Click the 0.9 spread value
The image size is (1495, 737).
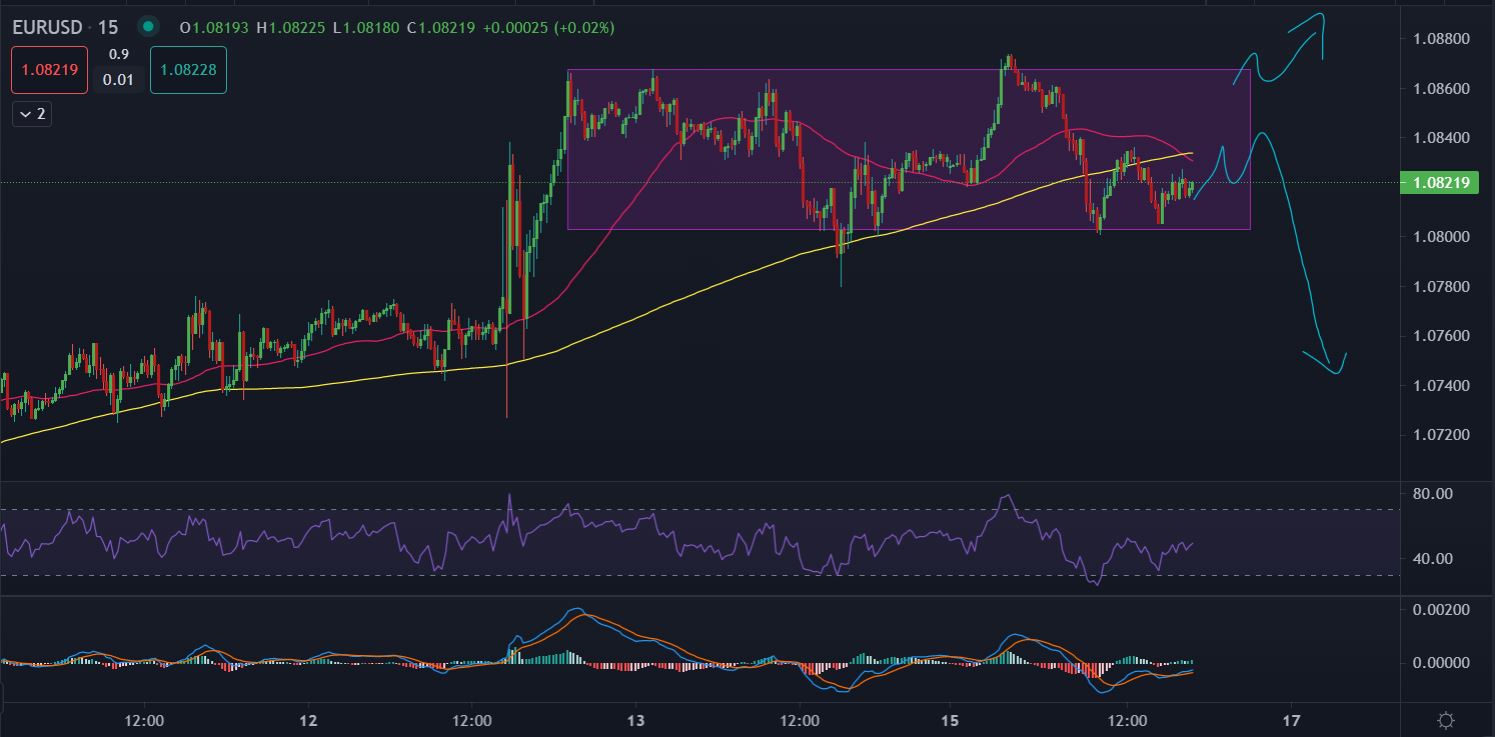(x=118, y=54)
